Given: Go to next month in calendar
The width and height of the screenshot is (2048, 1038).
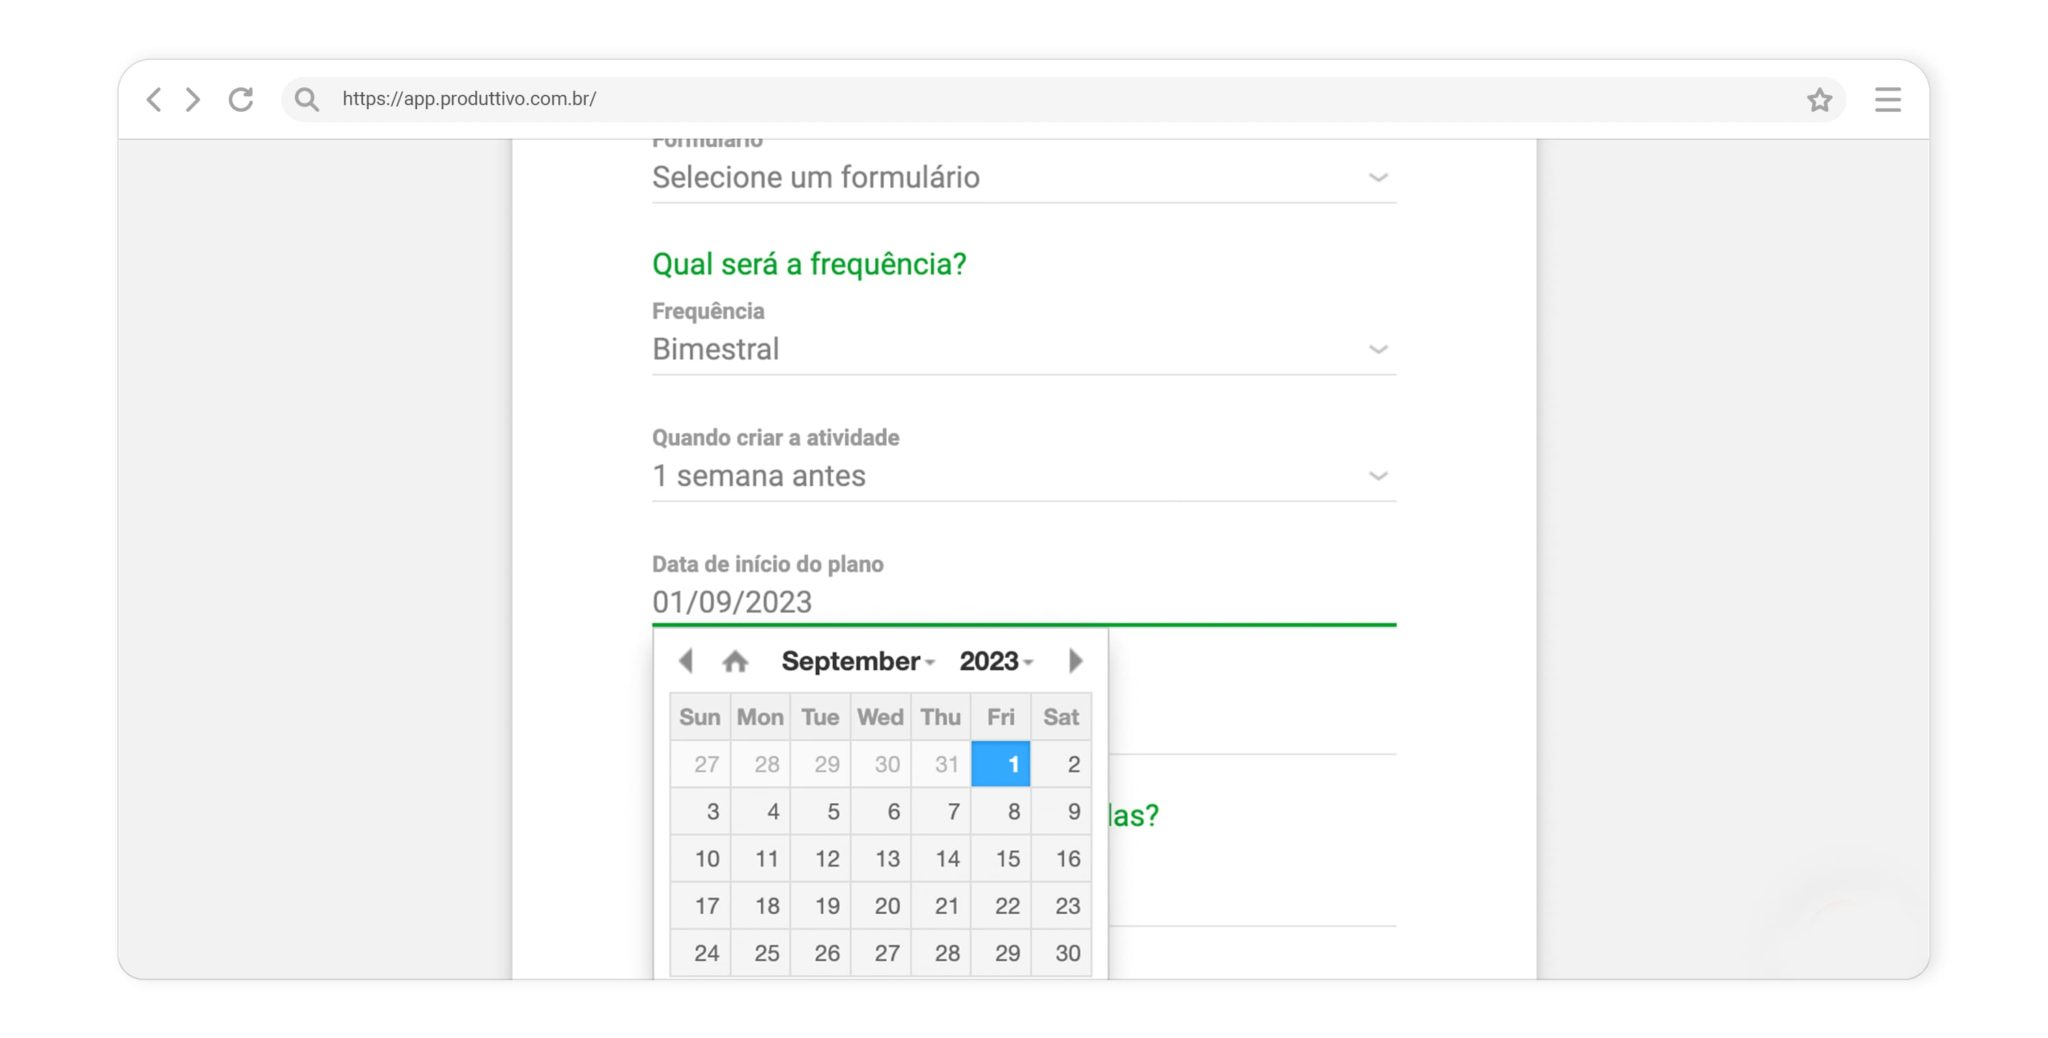Looking at the screenshot, I should [1075, 661].
